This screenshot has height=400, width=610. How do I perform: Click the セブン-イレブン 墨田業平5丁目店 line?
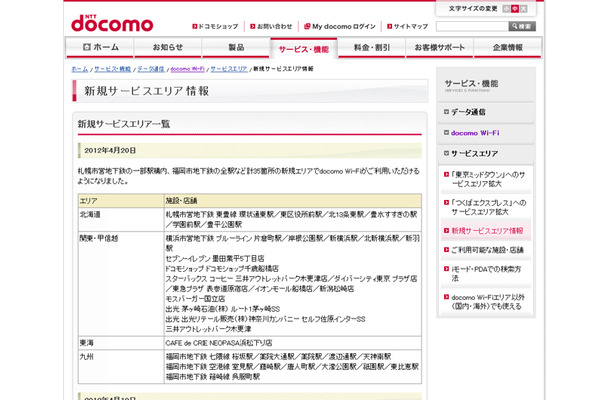click(x=215, y=258)
